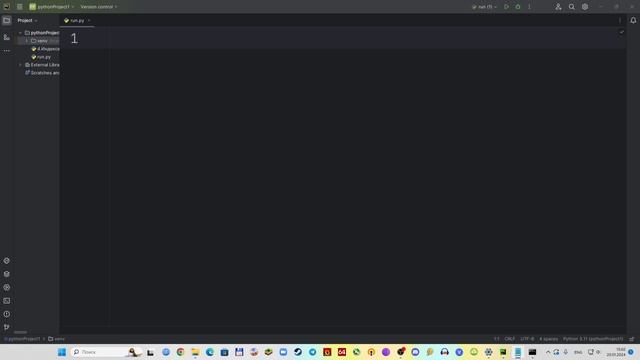Open the Structure tool window

pyautogui.click(x=7, y=37)
